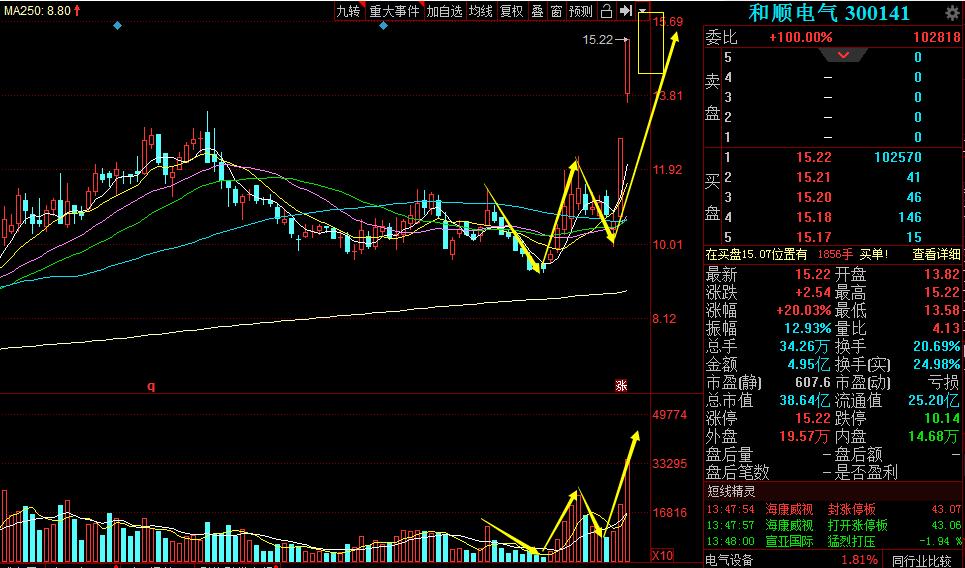Click the 跌停 10.14 price
The image size is (965, 568).
click(942, 418)
